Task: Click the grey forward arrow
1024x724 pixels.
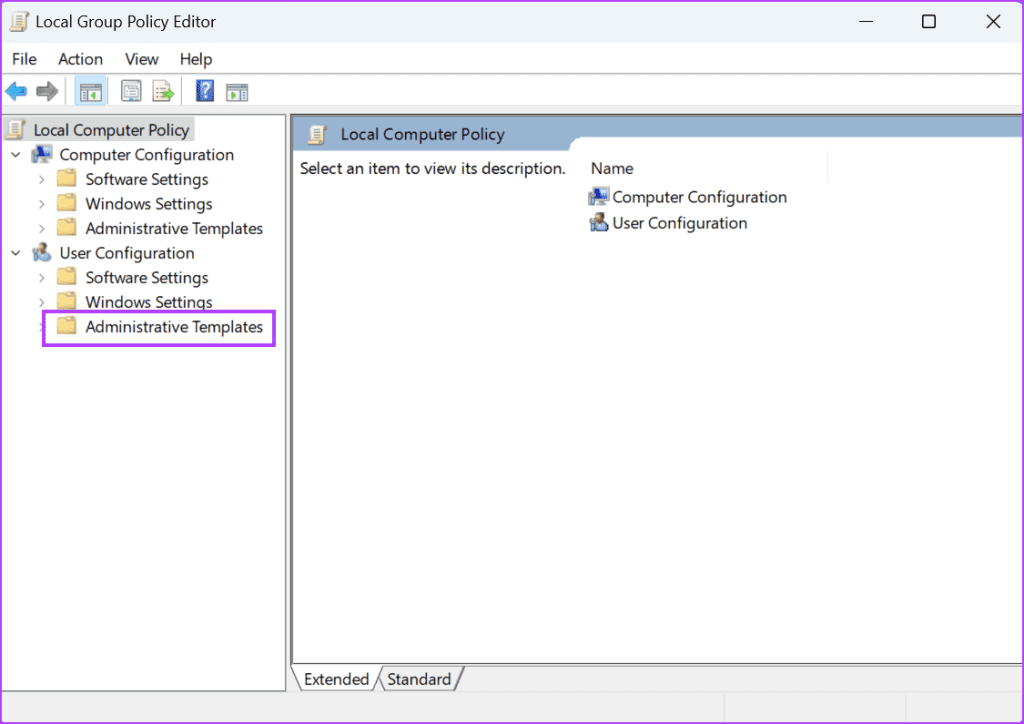Action: click(47, 91)
